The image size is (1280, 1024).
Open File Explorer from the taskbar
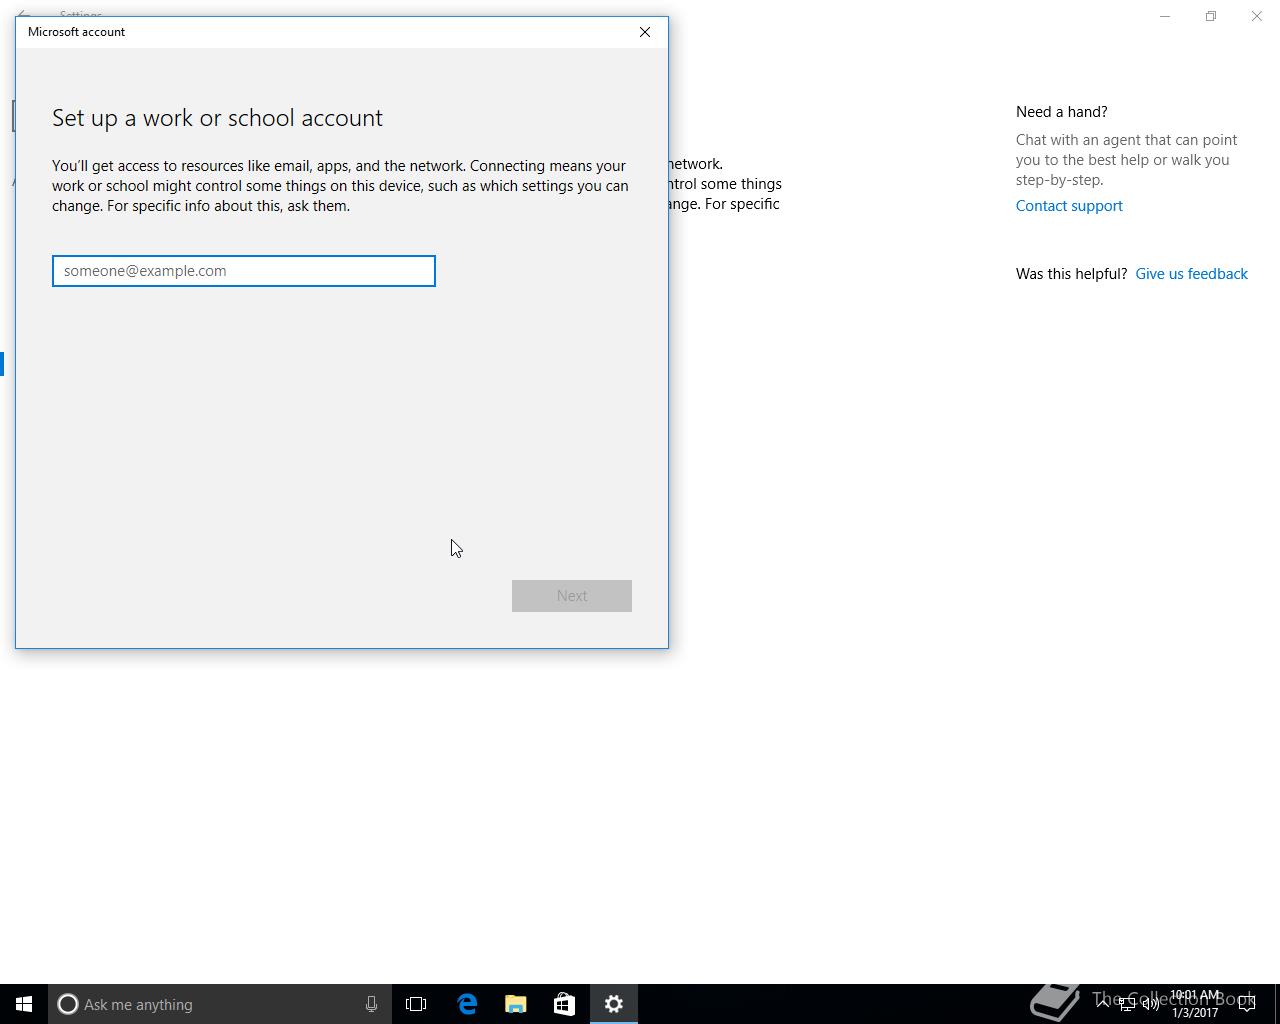[515, 1004]
